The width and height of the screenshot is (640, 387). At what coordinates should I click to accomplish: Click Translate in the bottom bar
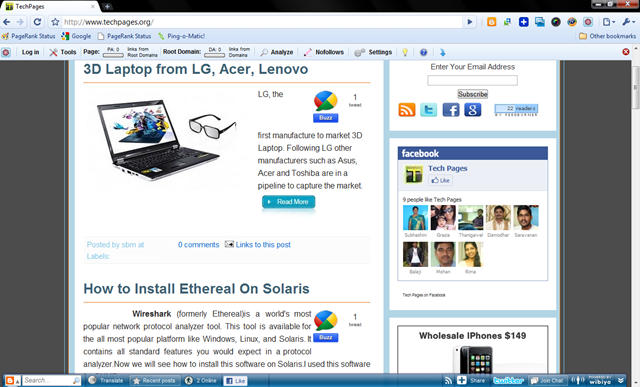106,380
